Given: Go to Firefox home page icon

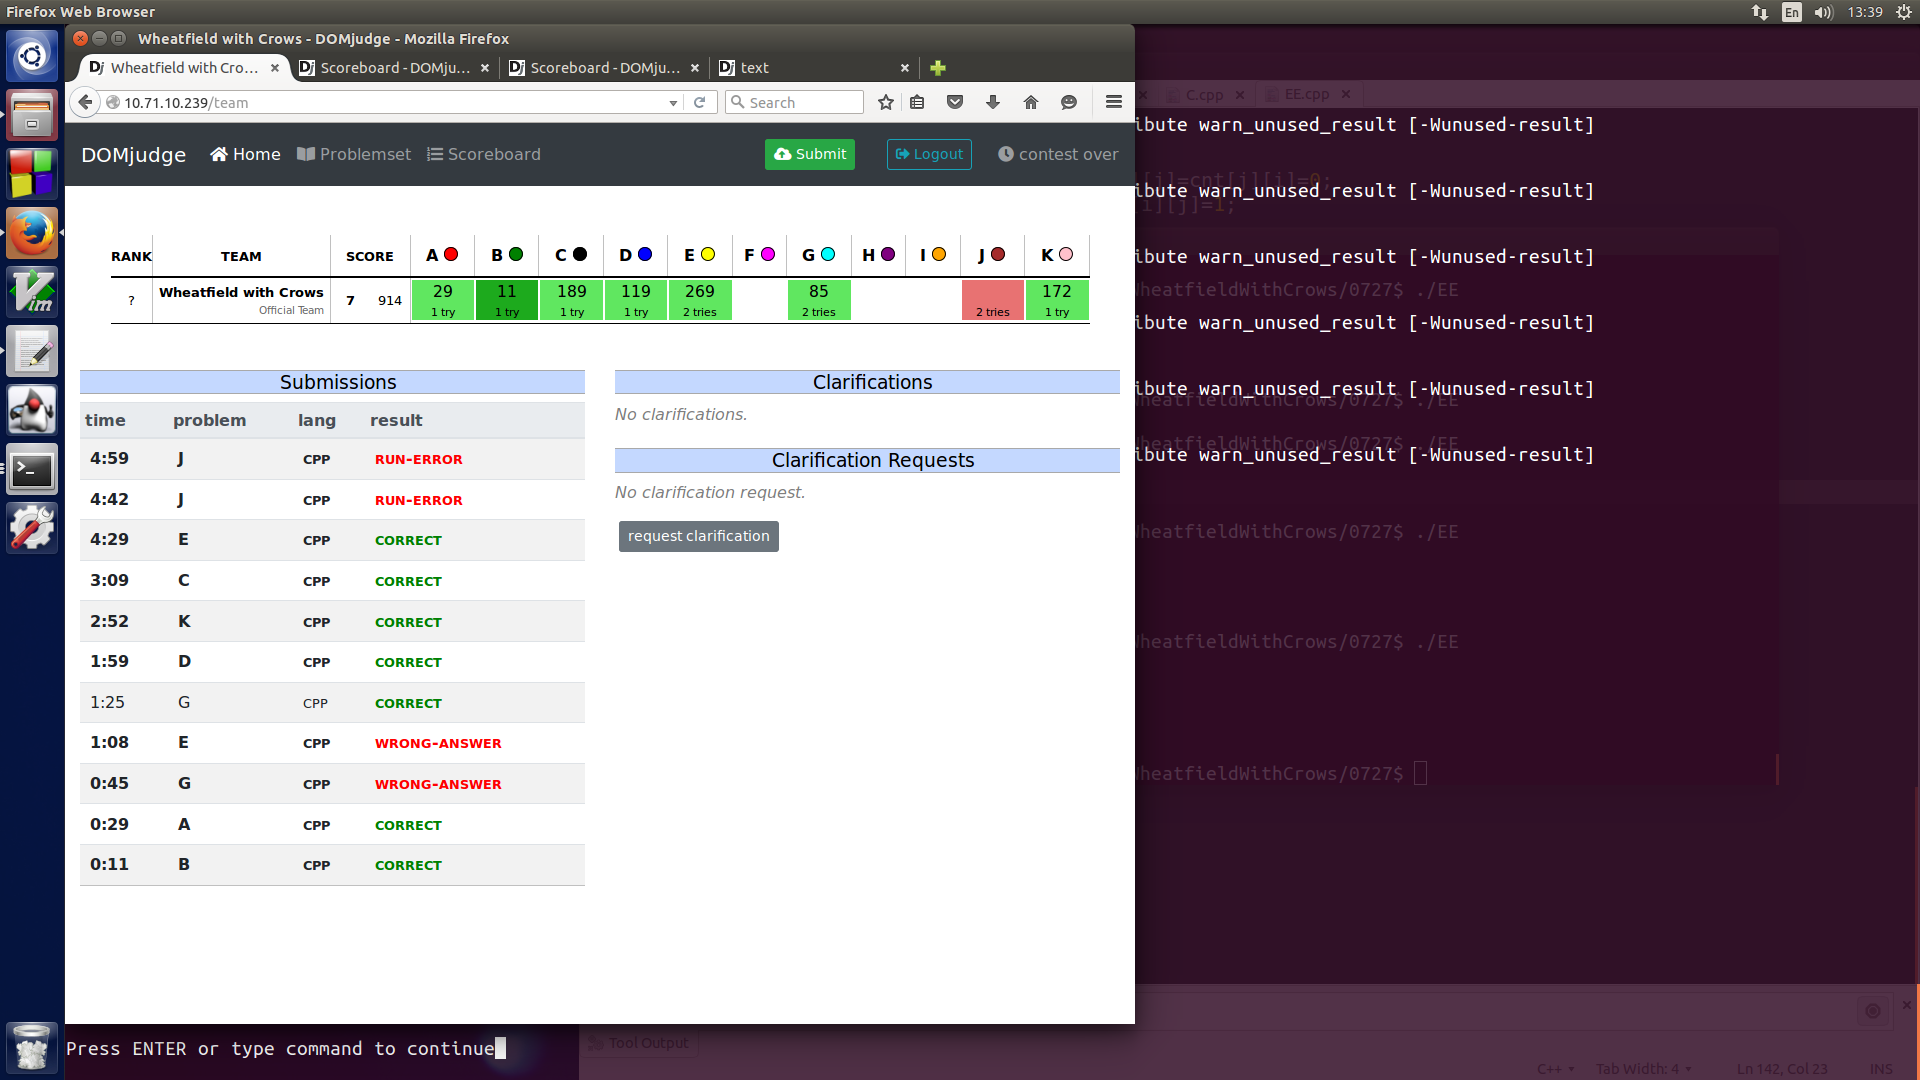Looking at the screenshot, I should pos(1031,102).
